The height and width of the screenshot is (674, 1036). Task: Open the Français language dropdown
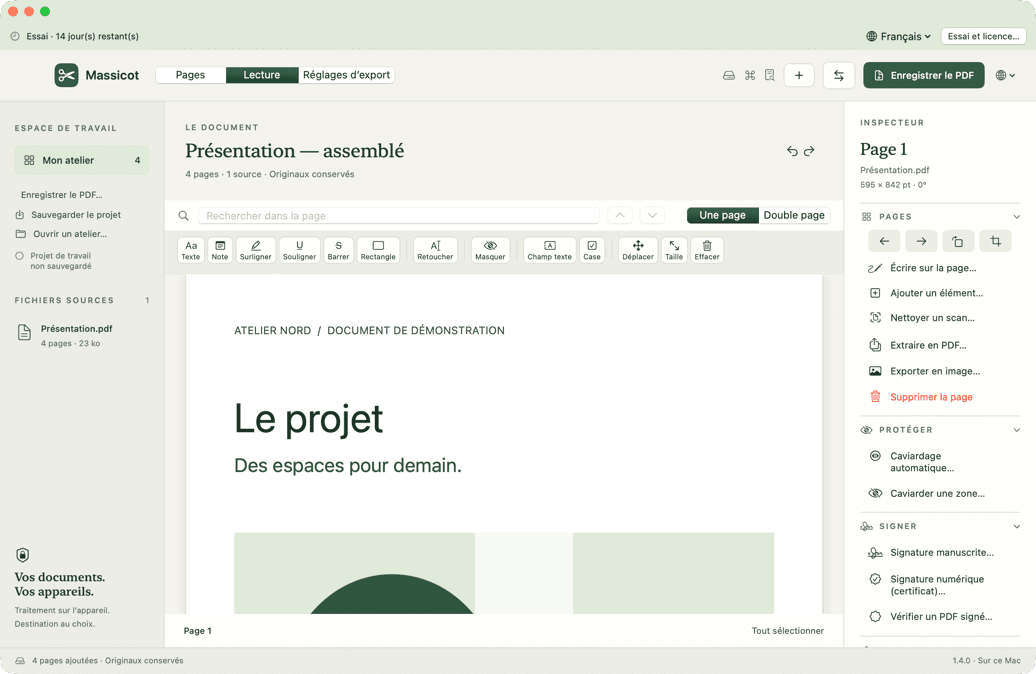pyautogui.click(x=899, y=36)
